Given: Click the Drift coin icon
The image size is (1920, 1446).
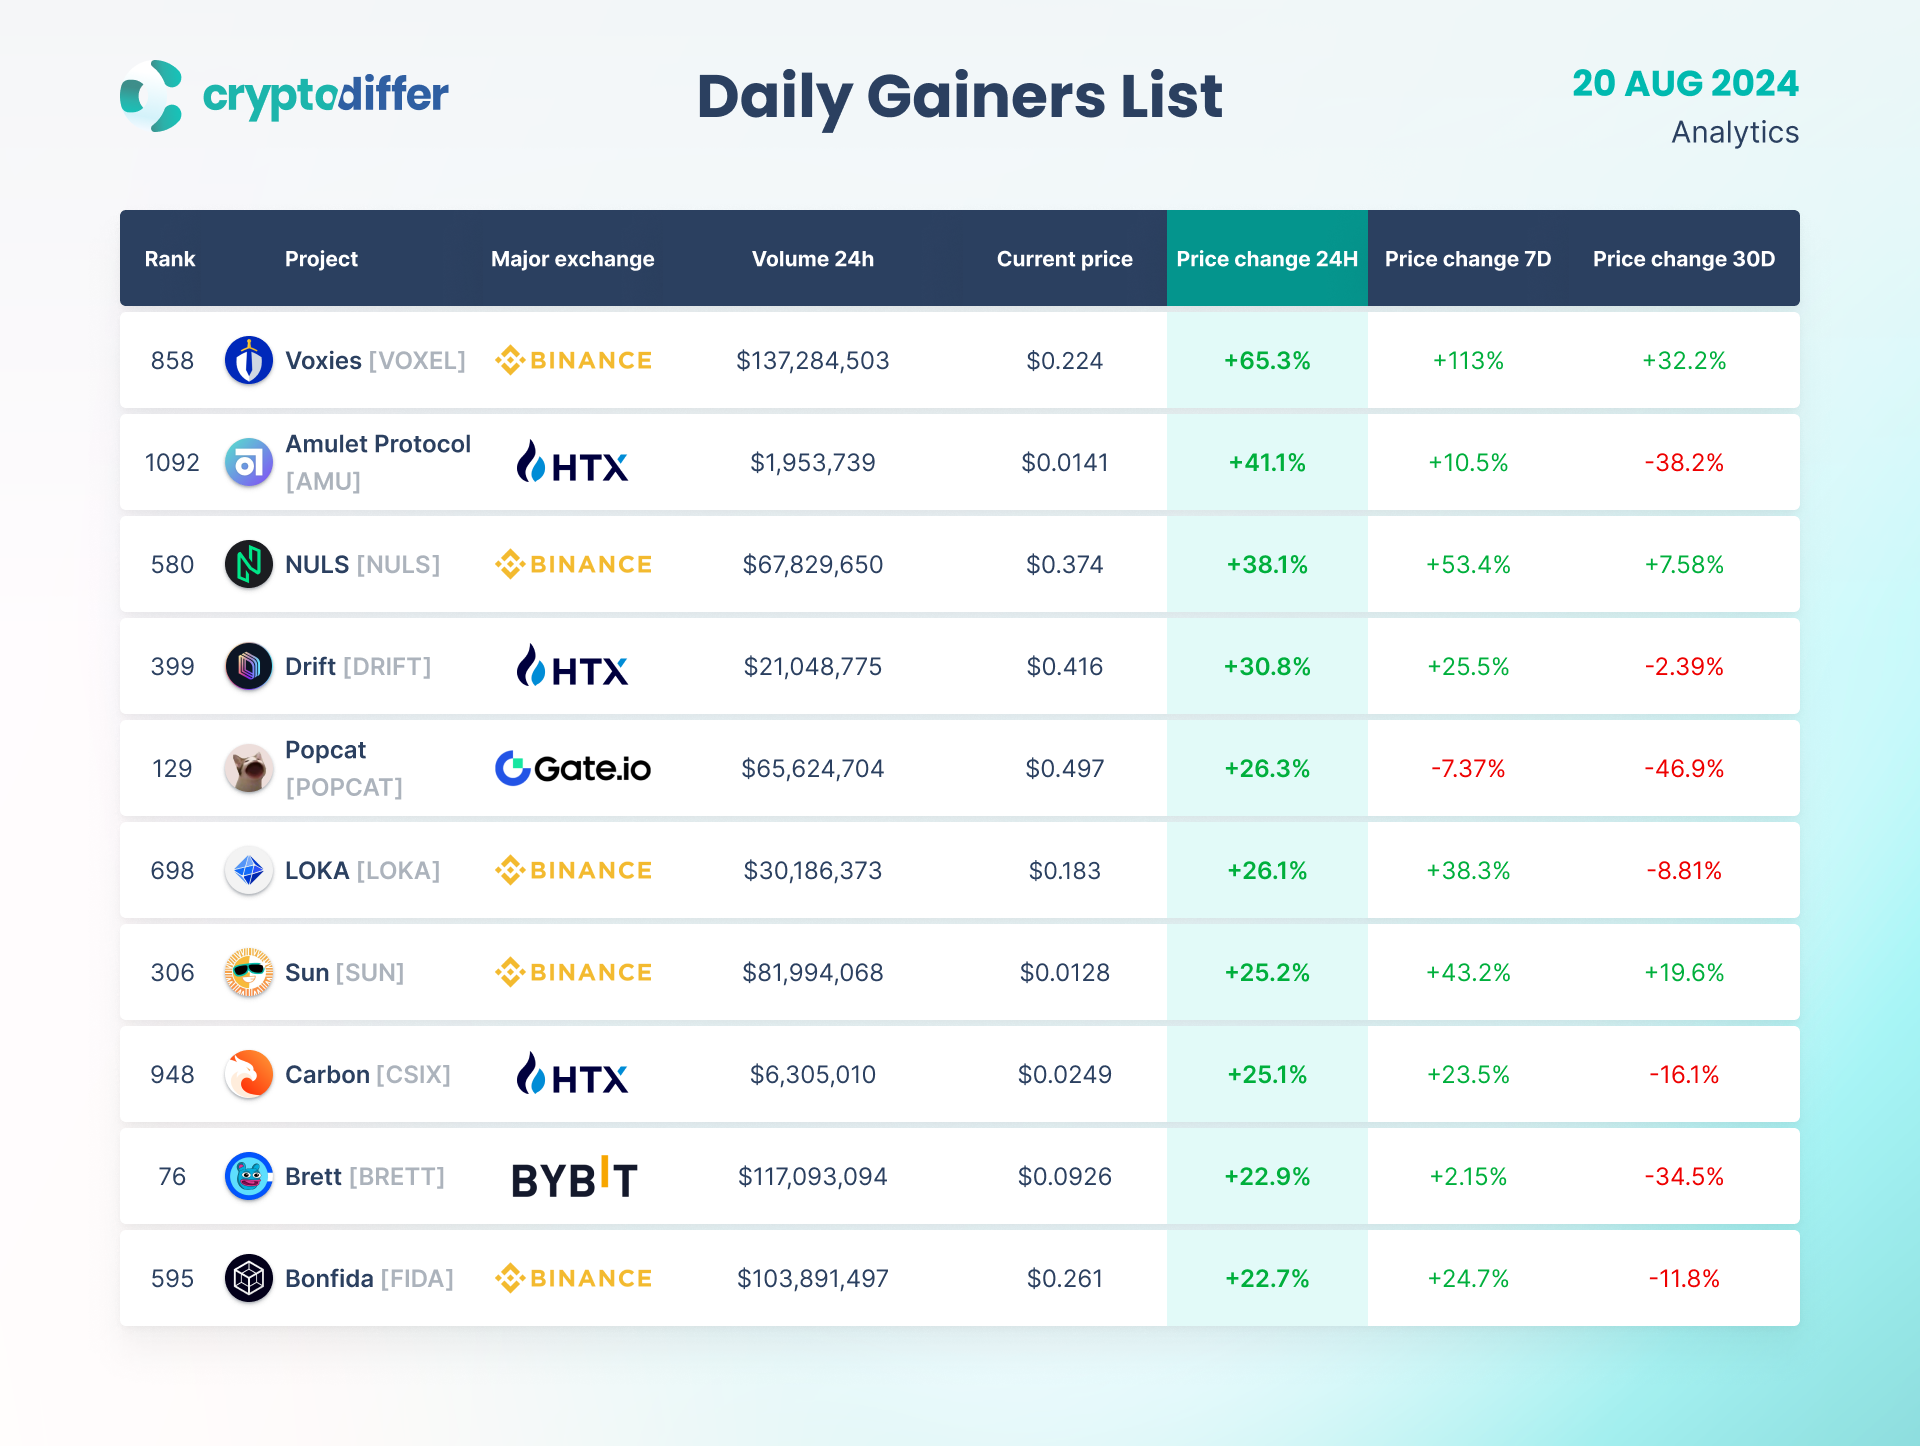Looking at the screenshot, I should tap(249, 666).
